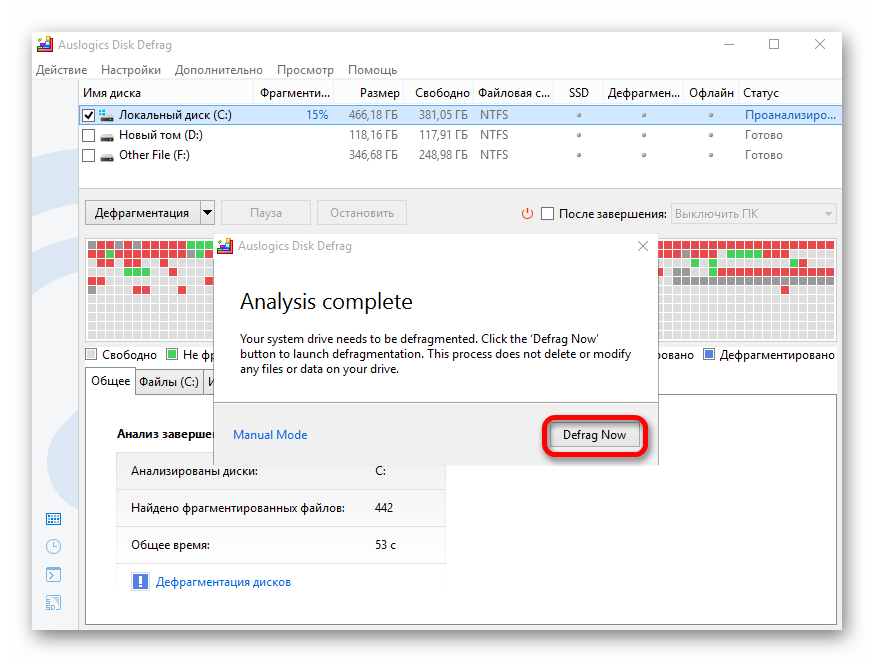874x662 pixels.
Task: Click the Defrag Now button
Action: 594,435
